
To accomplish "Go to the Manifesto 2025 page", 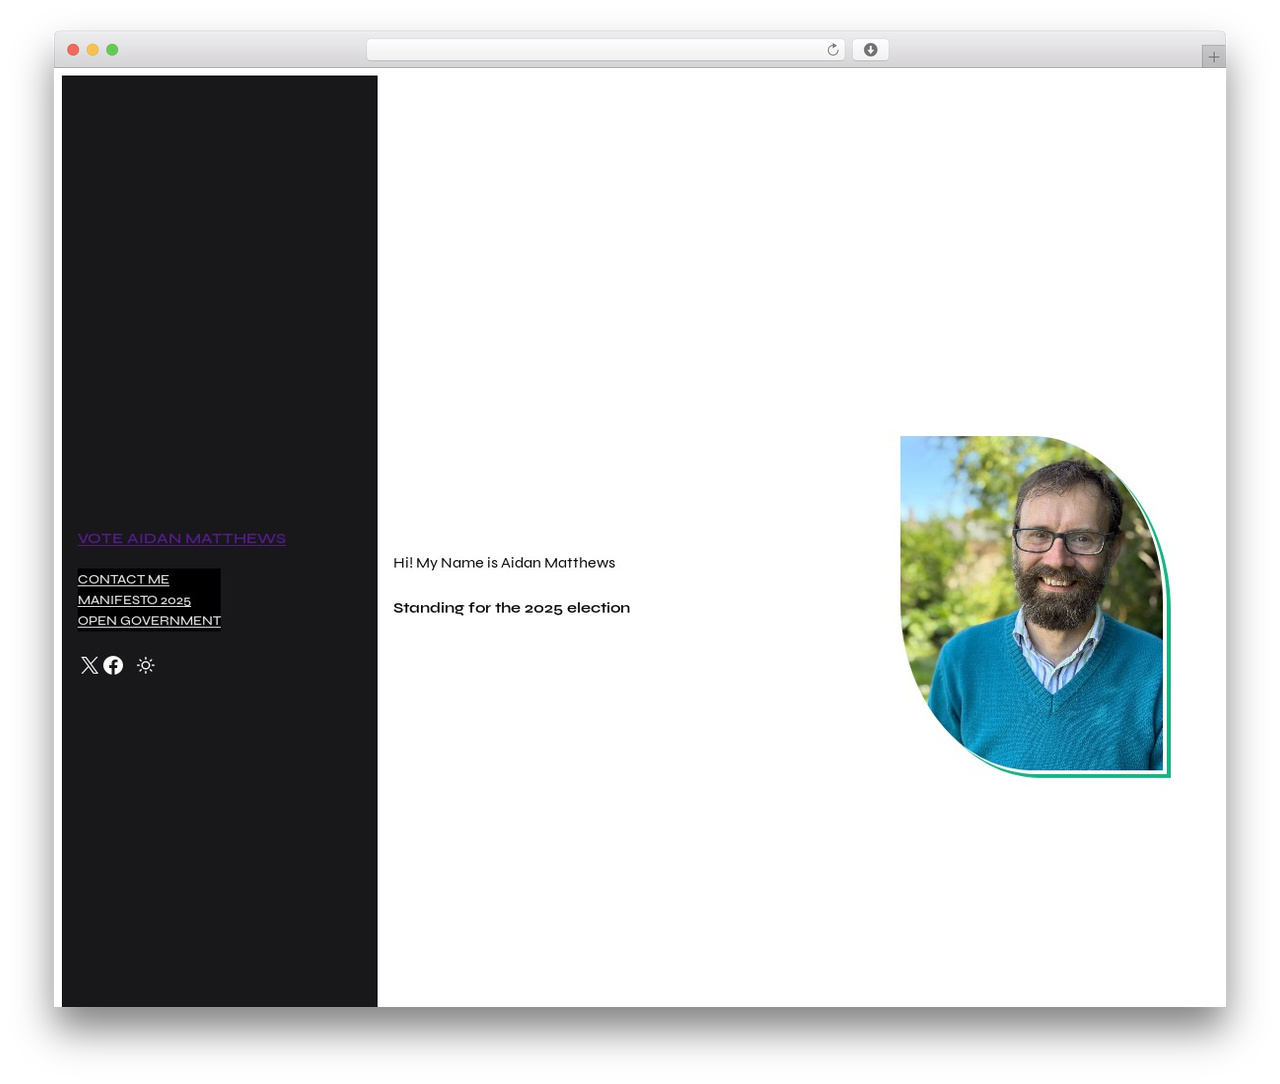I will coord(134,600).
